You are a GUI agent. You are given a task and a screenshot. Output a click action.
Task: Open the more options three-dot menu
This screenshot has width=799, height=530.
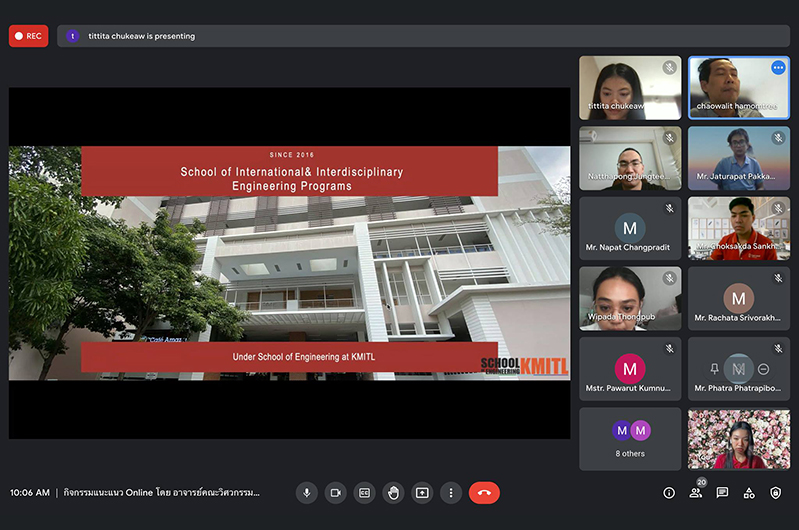click(451, 493)
